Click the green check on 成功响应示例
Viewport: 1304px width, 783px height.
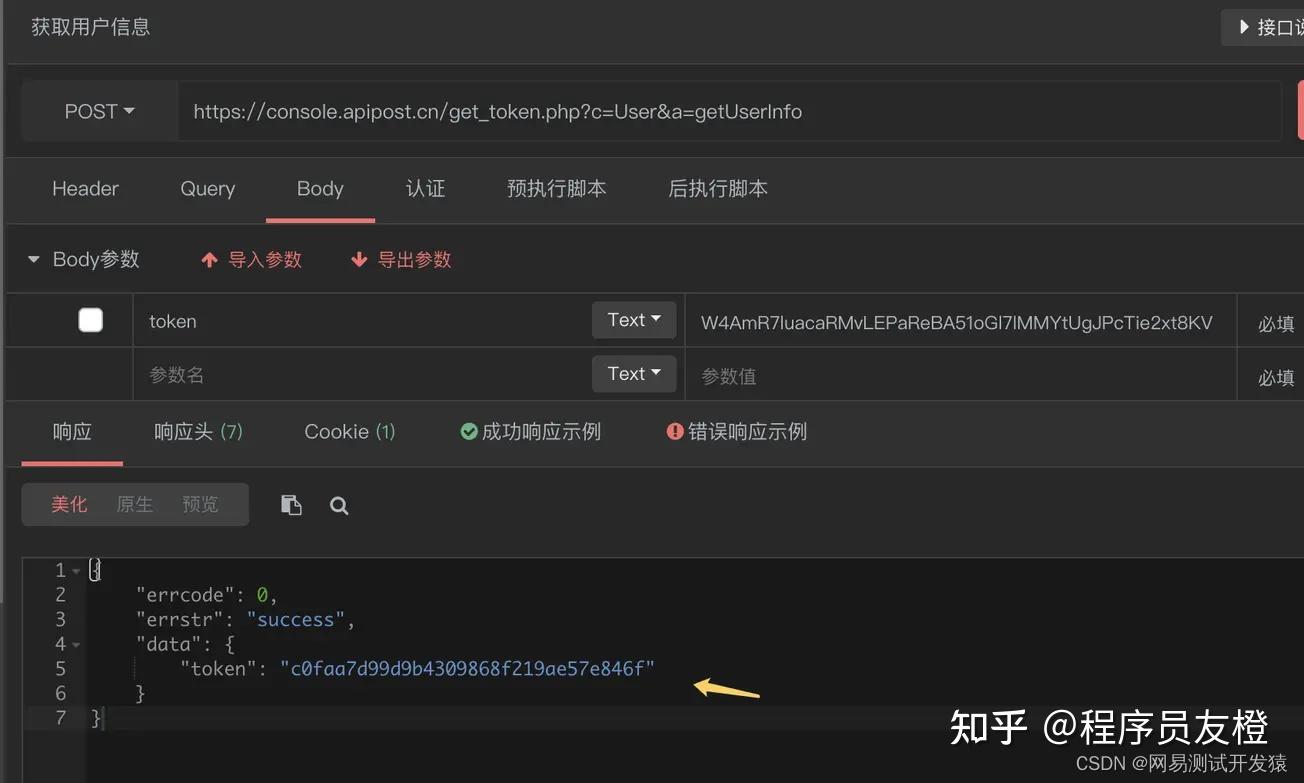pos(468,431)
